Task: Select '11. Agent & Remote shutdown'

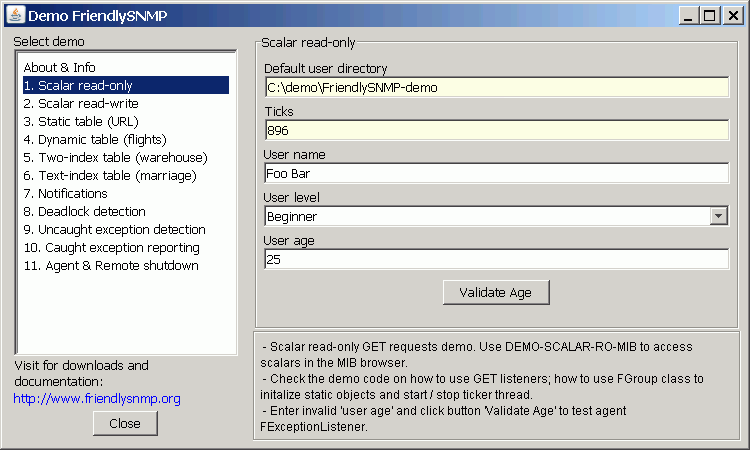Action: pos(126,265)
